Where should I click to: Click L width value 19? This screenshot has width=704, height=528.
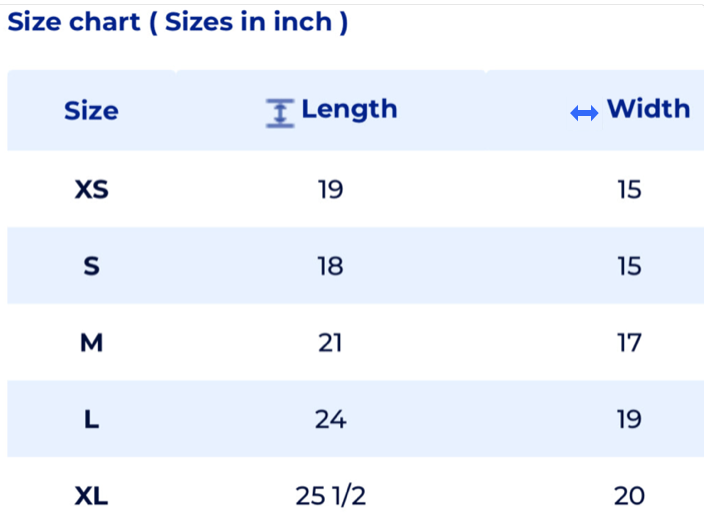pos(629,420)
